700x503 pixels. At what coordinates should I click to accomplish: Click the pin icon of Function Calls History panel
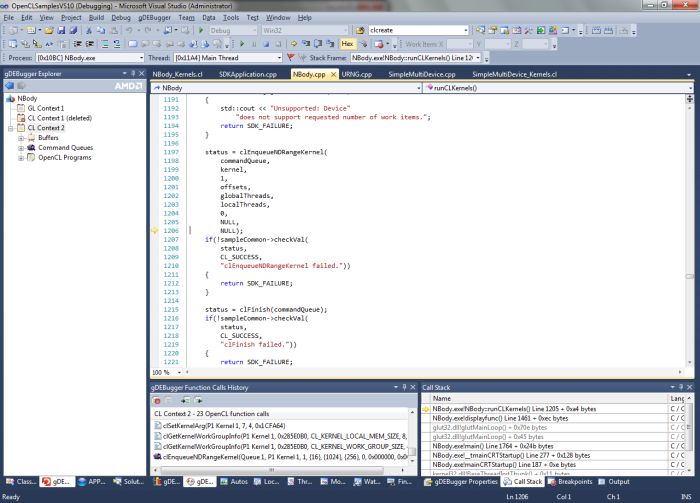(404, 387)
